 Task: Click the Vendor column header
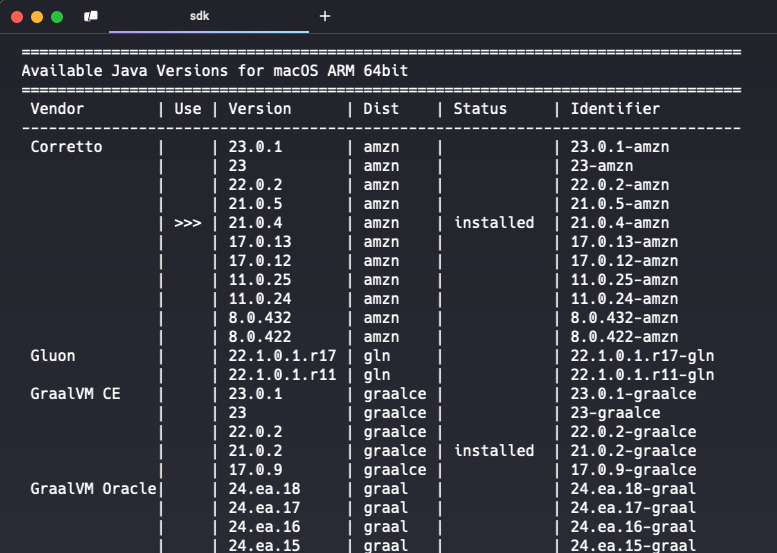[x=57, y=109]
